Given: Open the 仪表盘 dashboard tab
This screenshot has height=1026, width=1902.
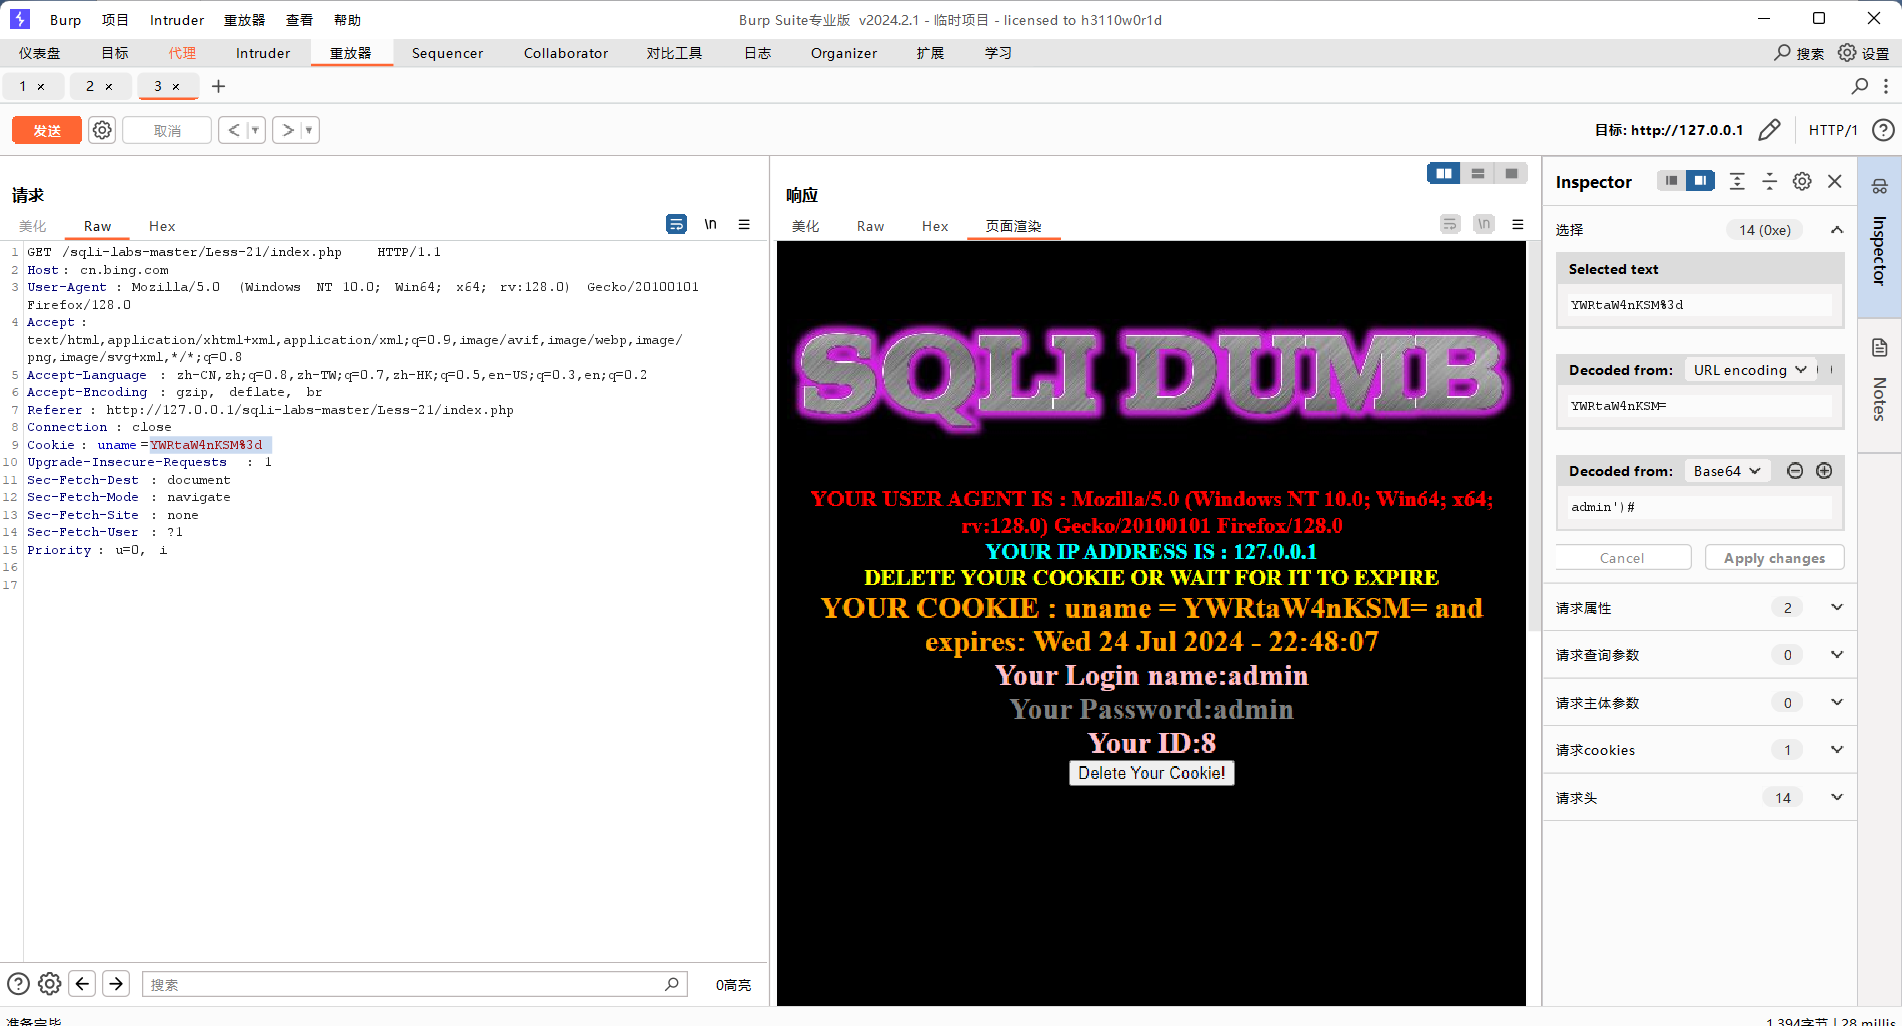Looking at the screenshot, I should pyautogui.click(x=40, y=53).
